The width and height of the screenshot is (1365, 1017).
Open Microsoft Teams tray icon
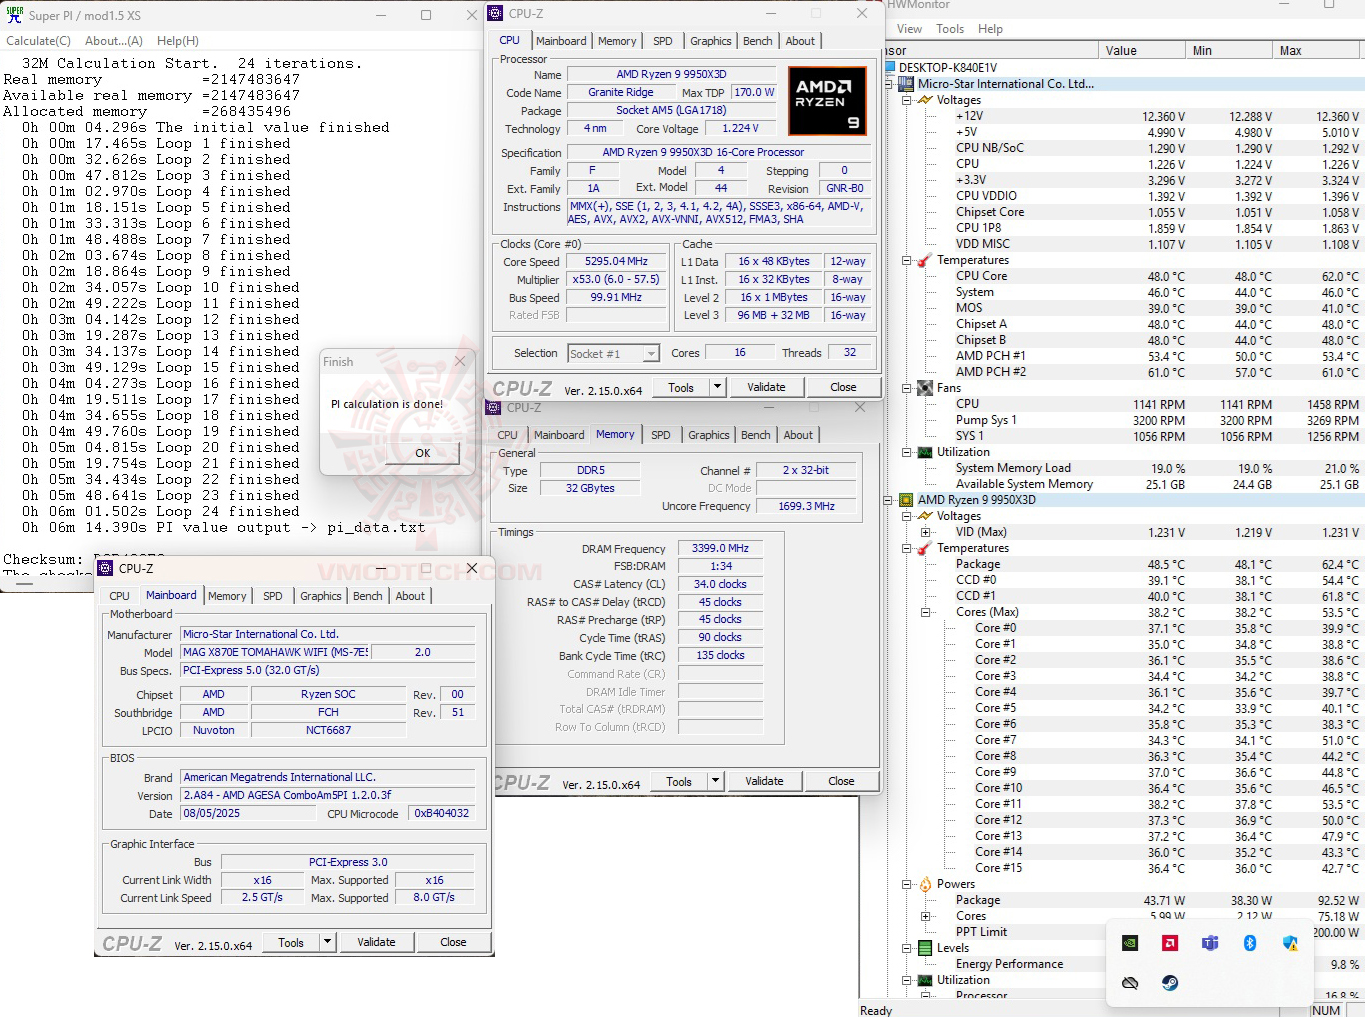1210,944
